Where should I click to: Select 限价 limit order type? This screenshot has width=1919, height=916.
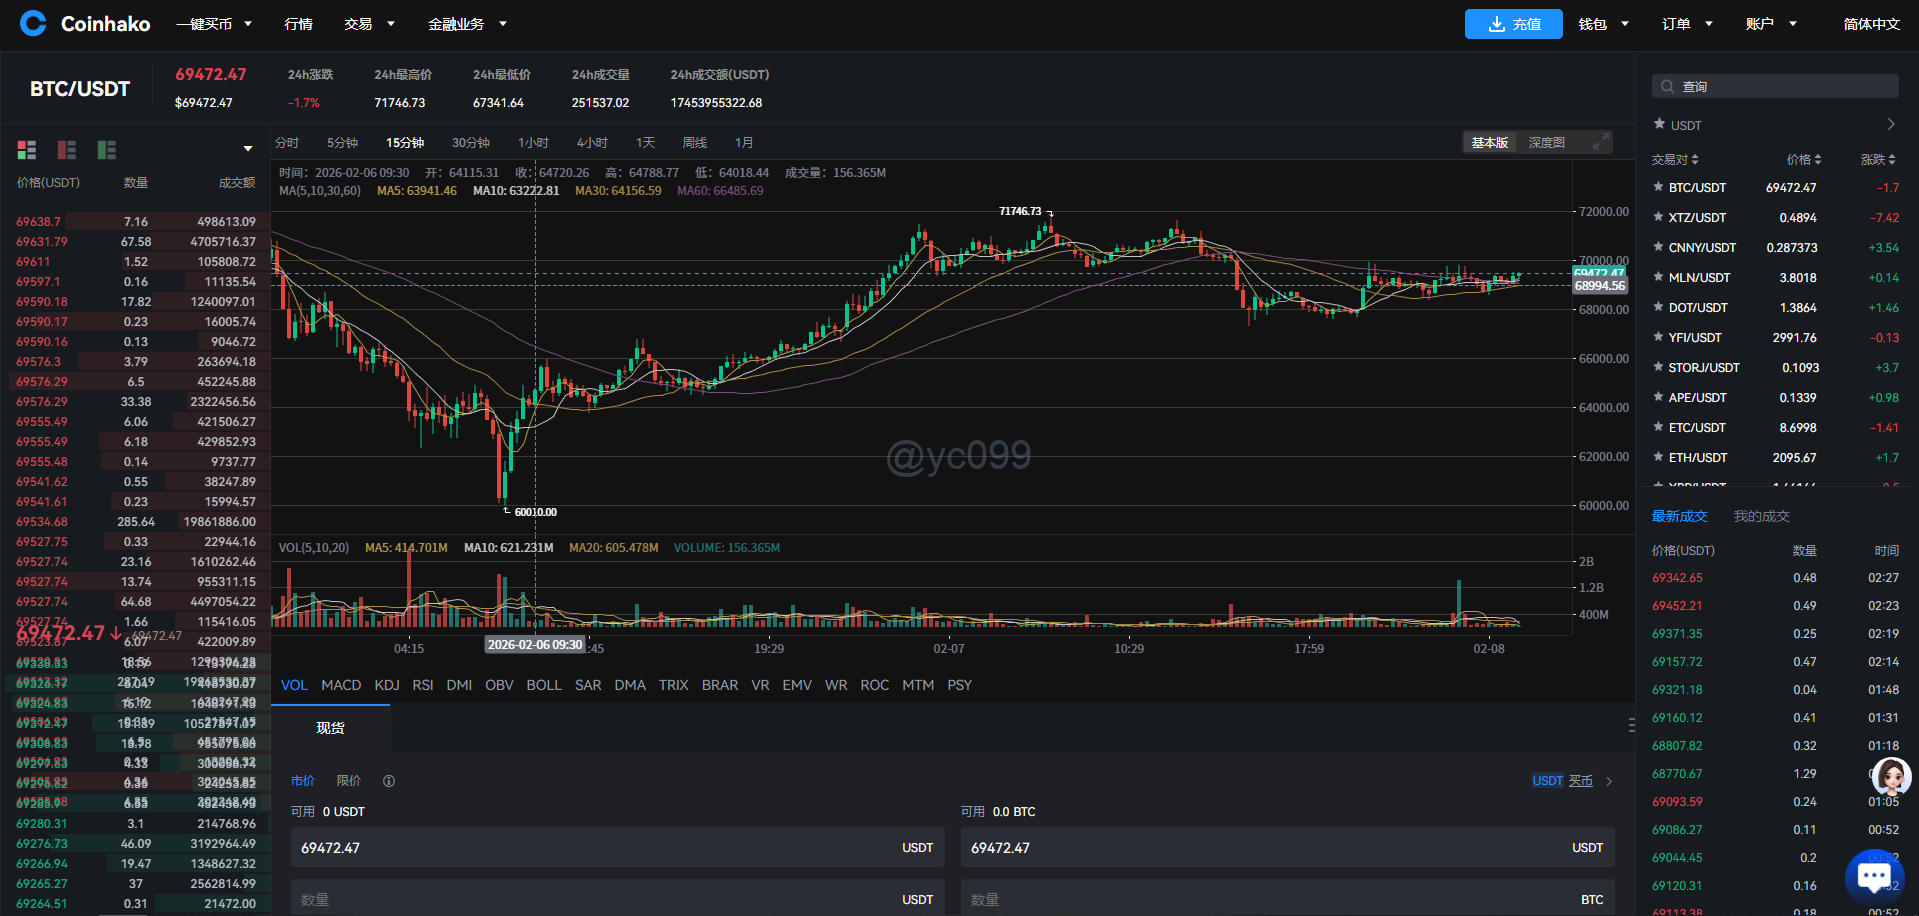(349, 781)
